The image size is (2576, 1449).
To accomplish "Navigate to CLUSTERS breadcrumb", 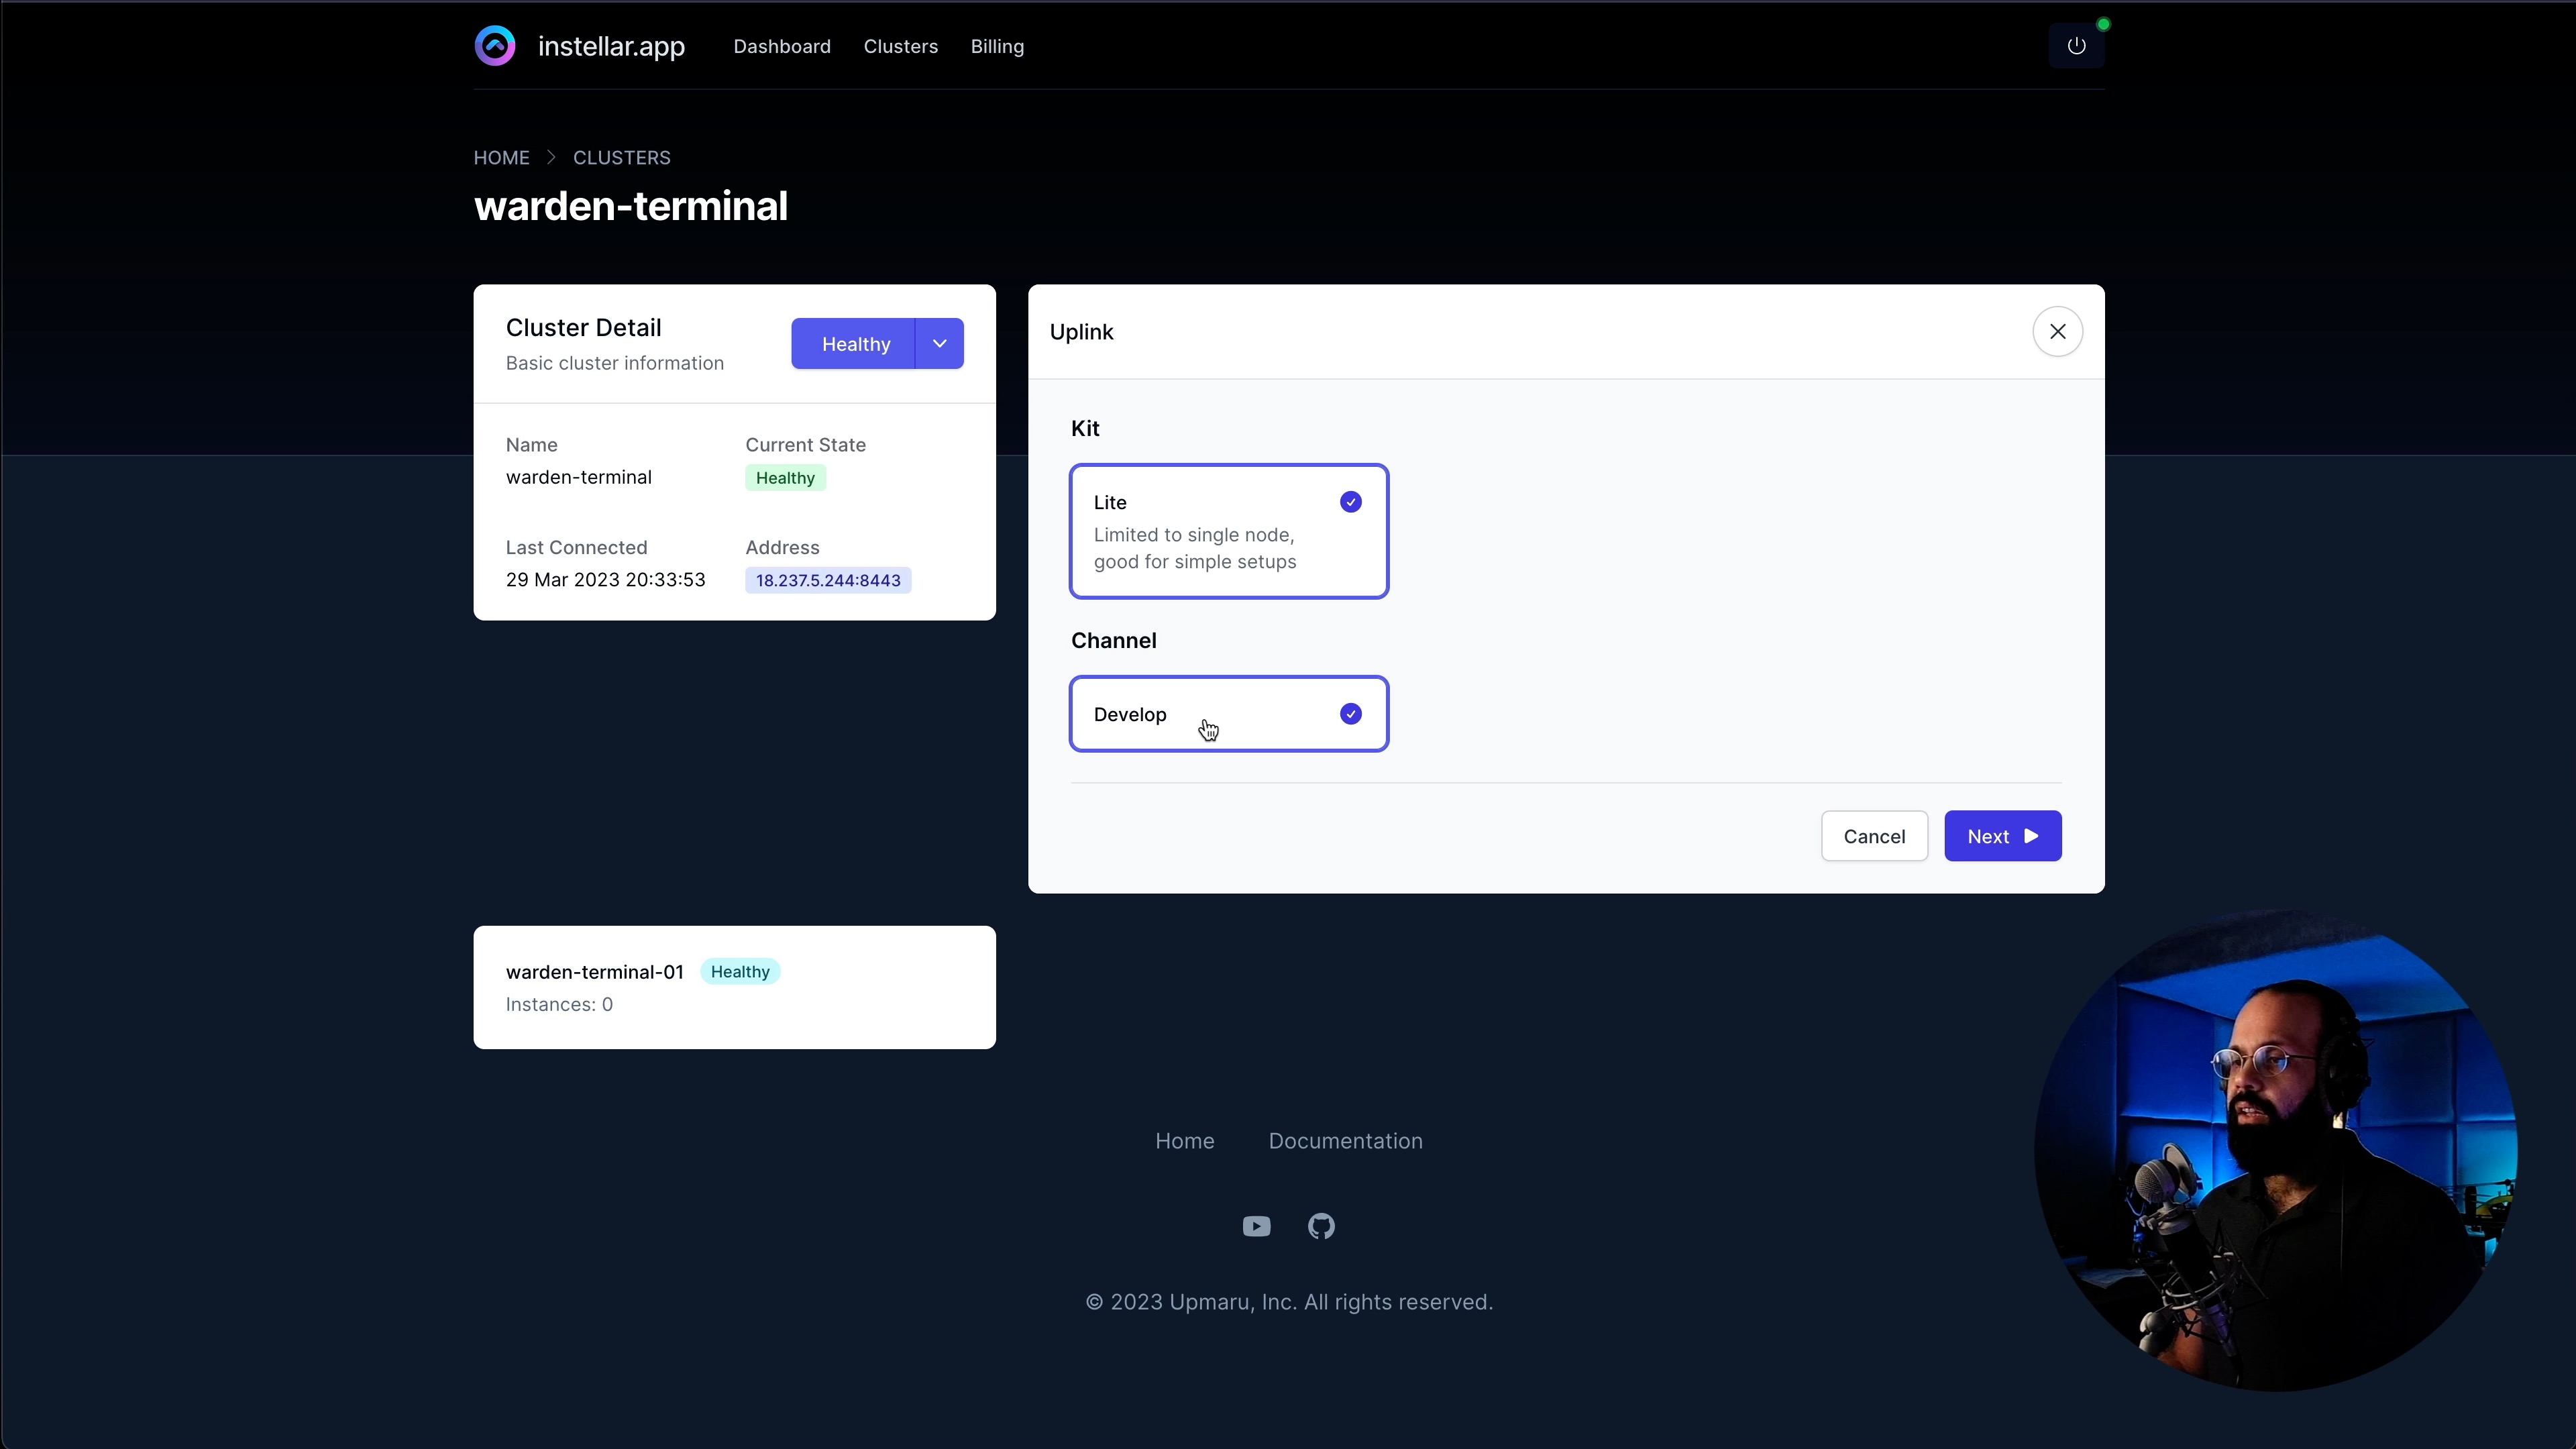I will pyautogui.click(x=621, y=158).
